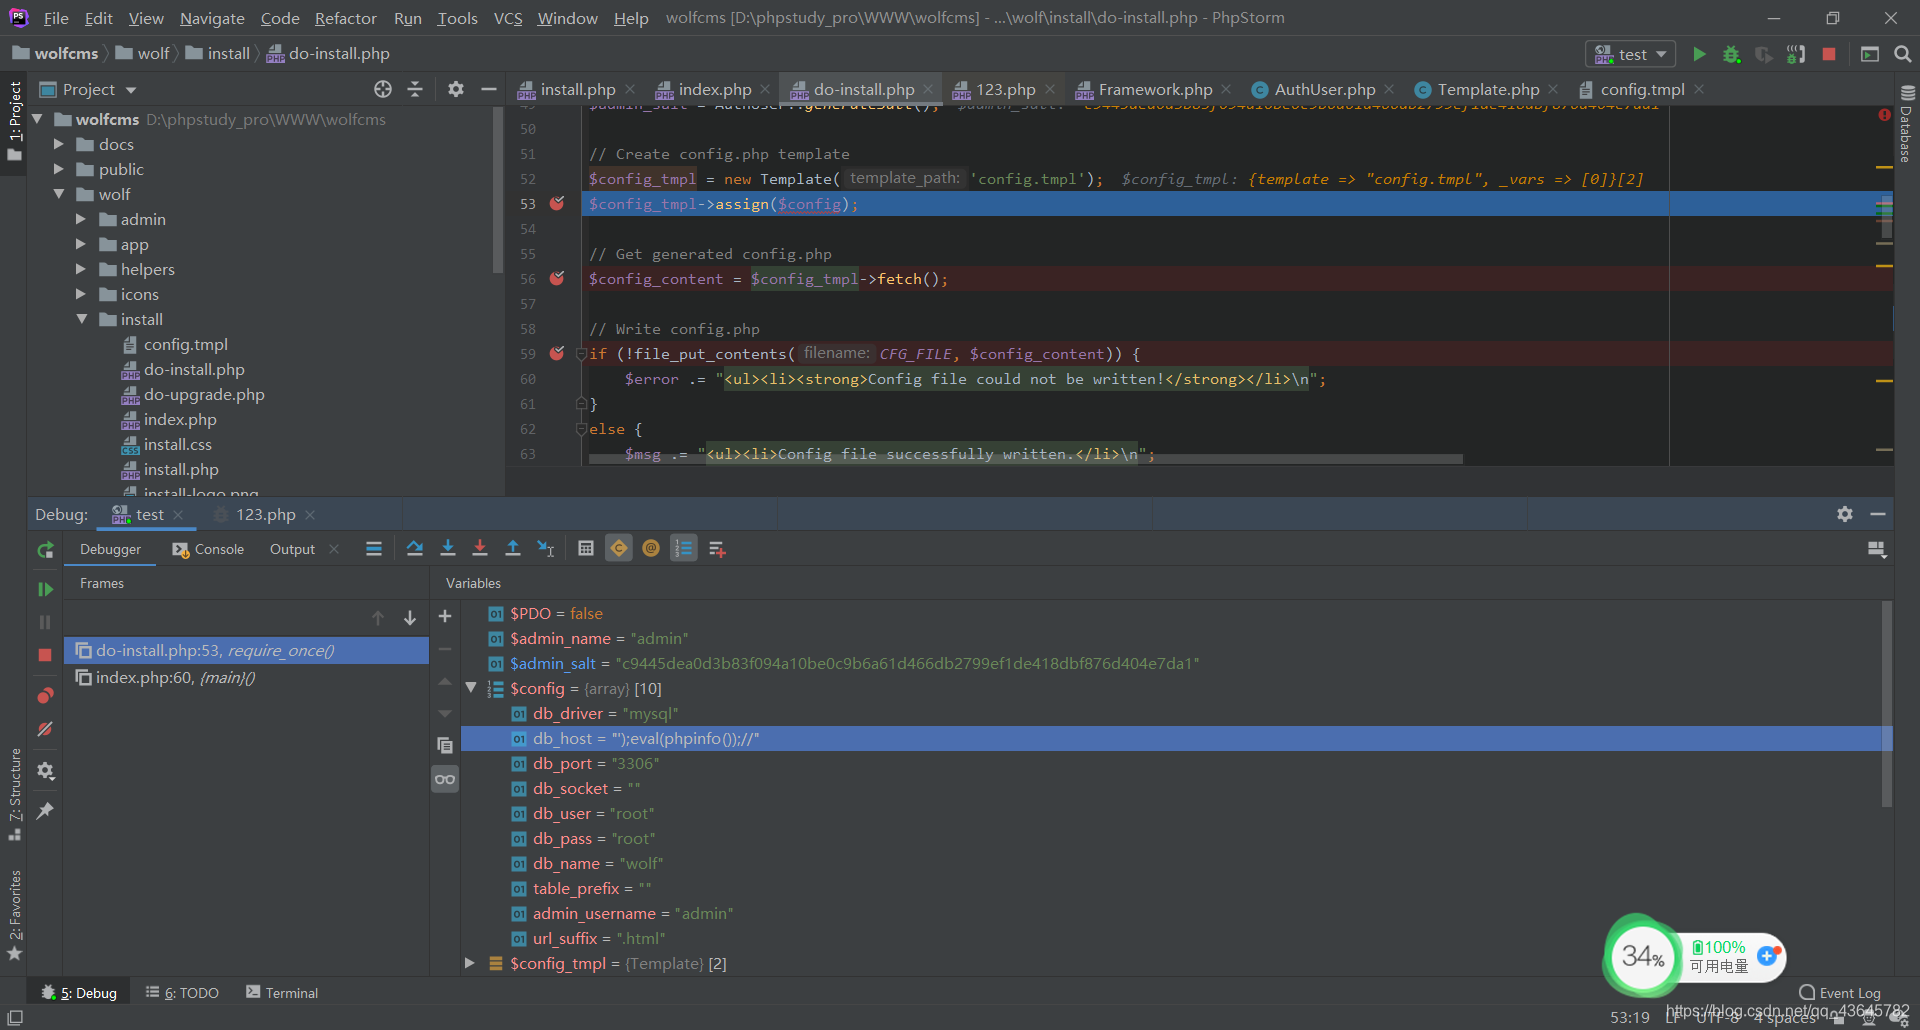The image size is (1920, 1030).
Task: Click the Variables pane scrollbar
Action: [x=1886, y=703]
